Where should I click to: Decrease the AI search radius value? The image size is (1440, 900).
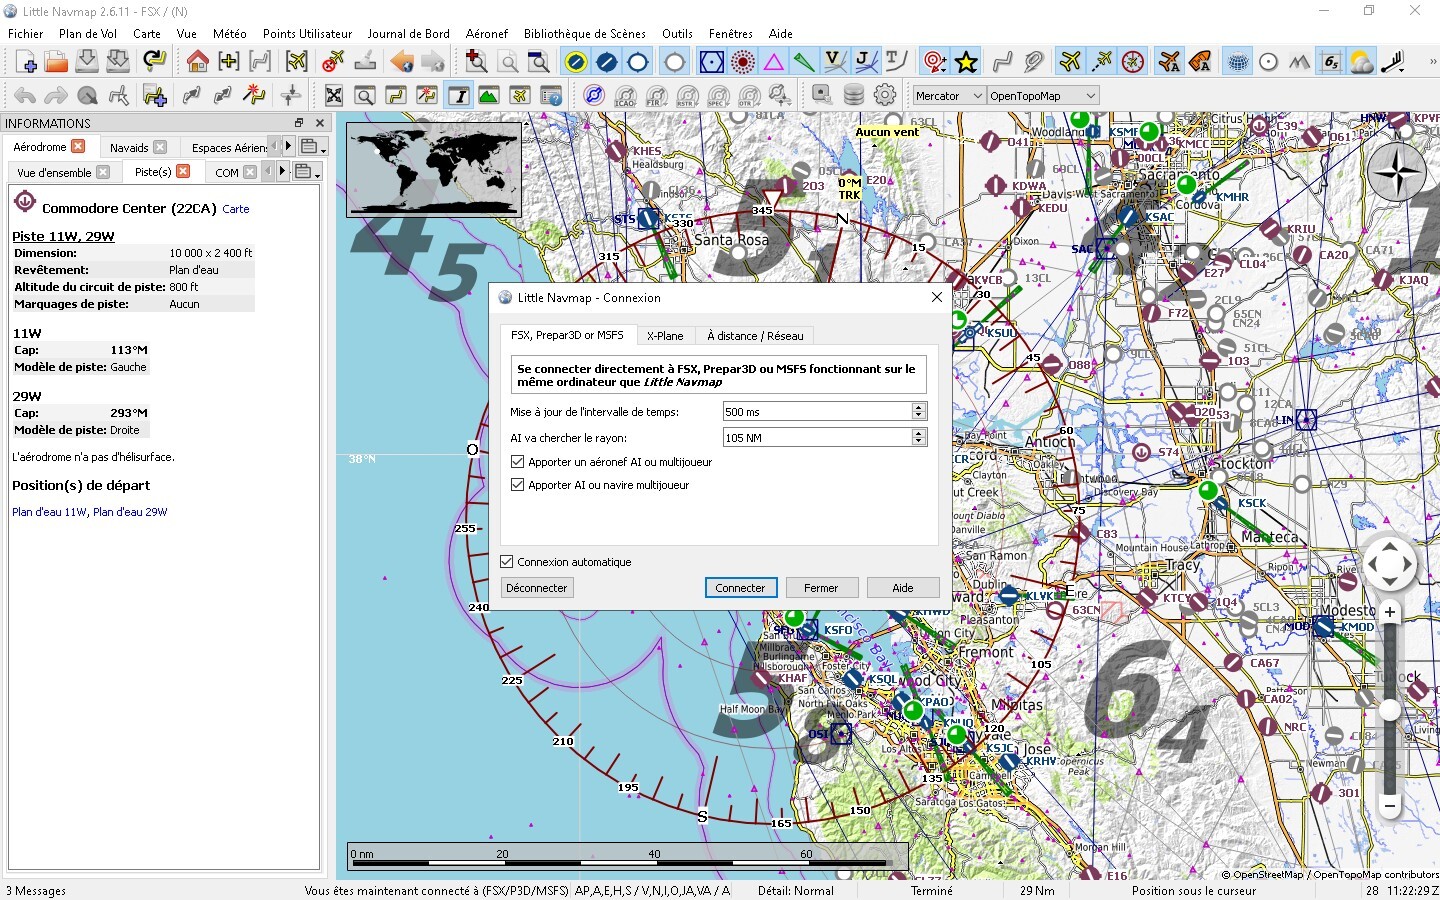pos(919,442)
